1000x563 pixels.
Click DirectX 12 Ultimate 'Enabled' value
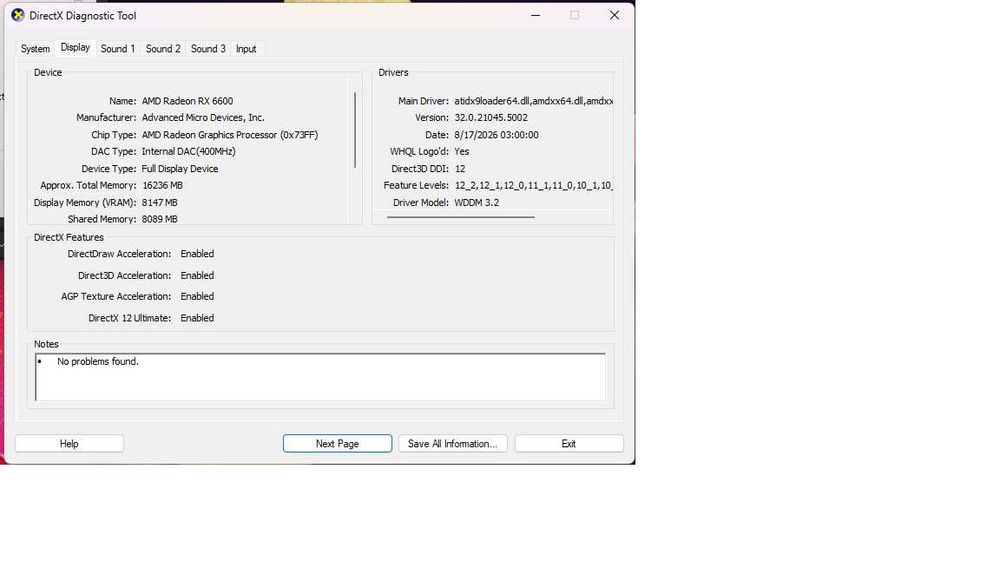(x=197, y=318)
